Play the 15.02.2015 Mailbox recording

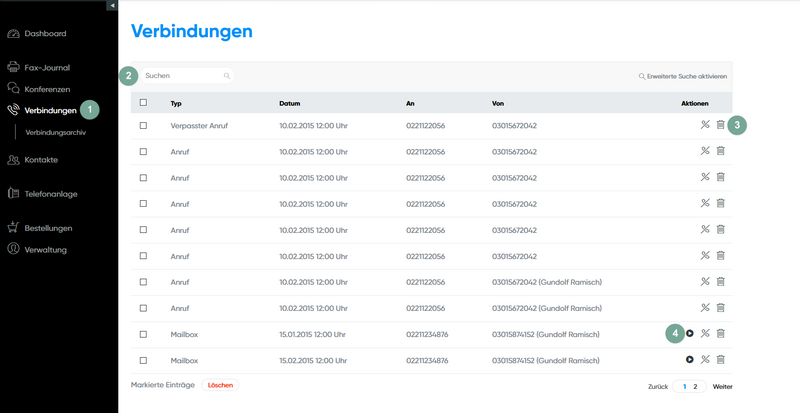[x=690, y=359]
